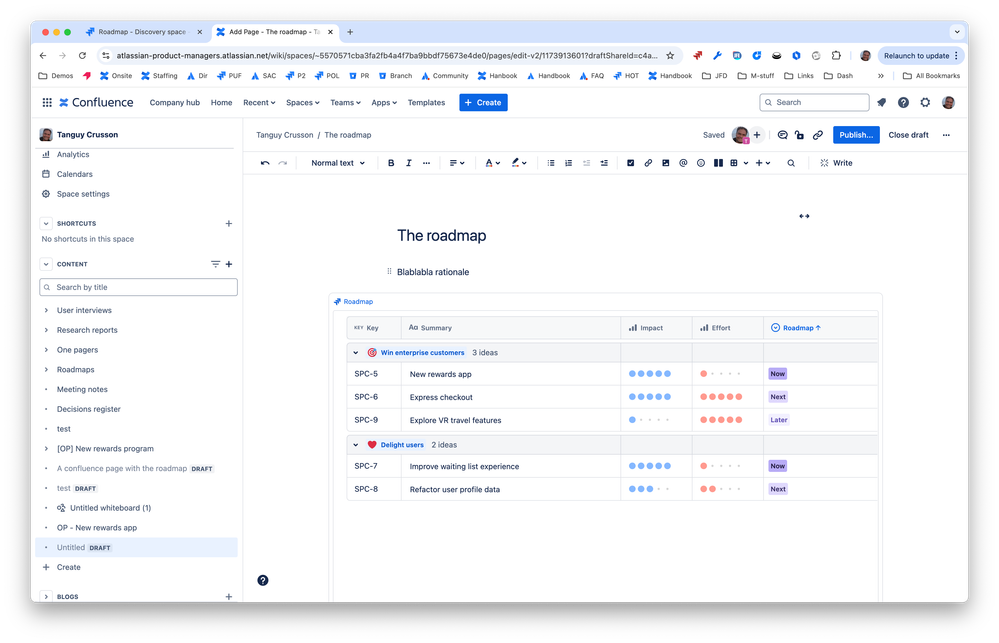
Task: Toggle the page width arrows
Action: click(804, 216)
